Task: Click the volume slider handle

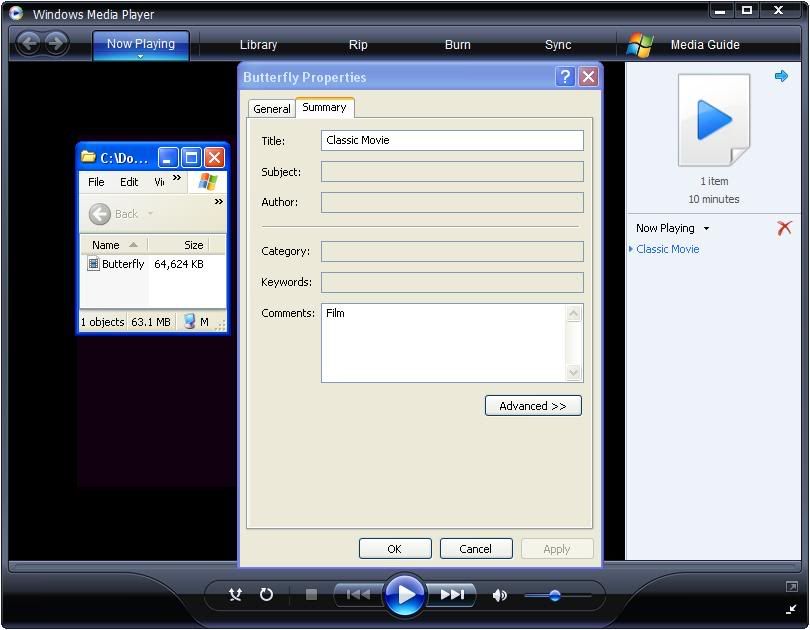Action: tap(555, 595)
